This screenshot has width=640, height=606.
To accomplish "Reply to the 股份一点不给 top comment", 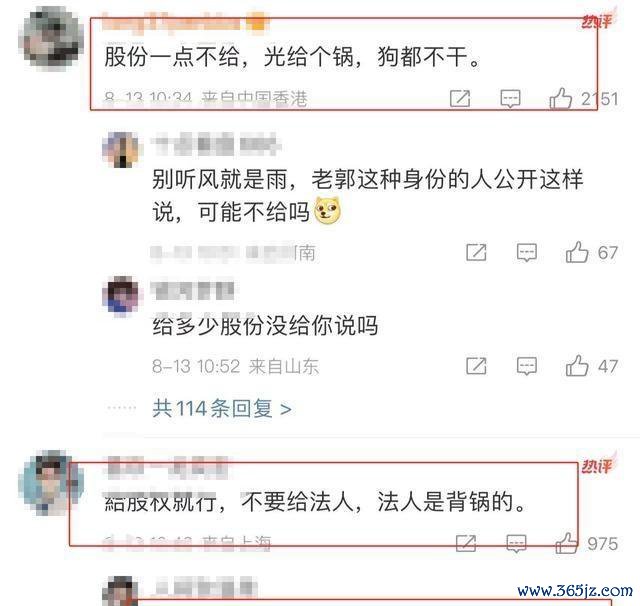I will tap(511, 99).
